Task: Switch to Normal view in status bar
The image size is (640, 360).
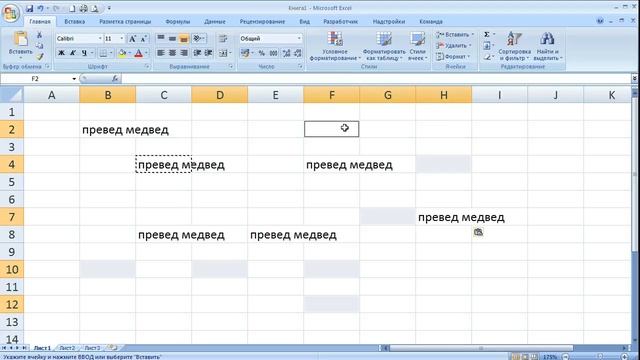Action: [516, 357]
